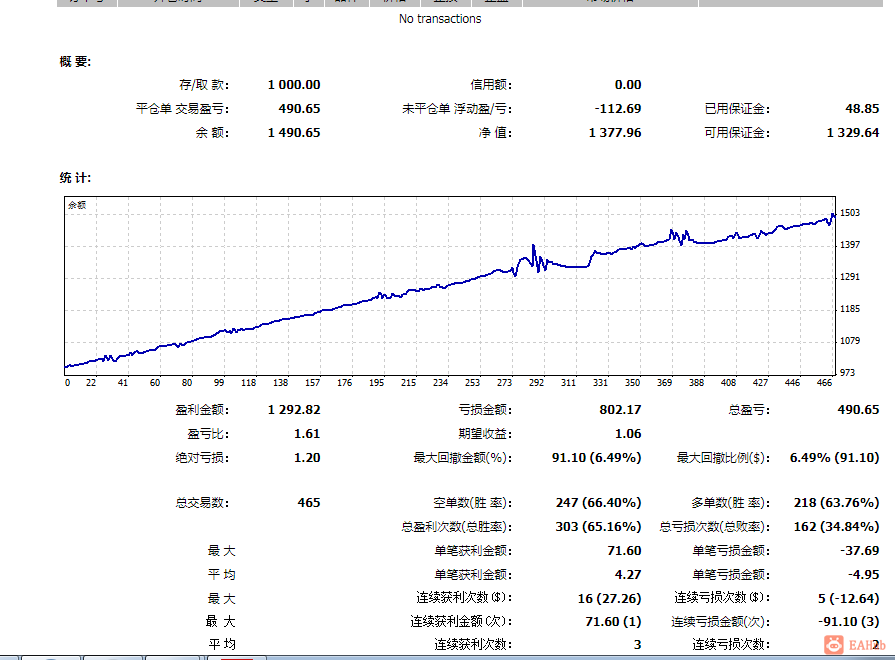Click the 余额 legend label in chart

point(77,205)
